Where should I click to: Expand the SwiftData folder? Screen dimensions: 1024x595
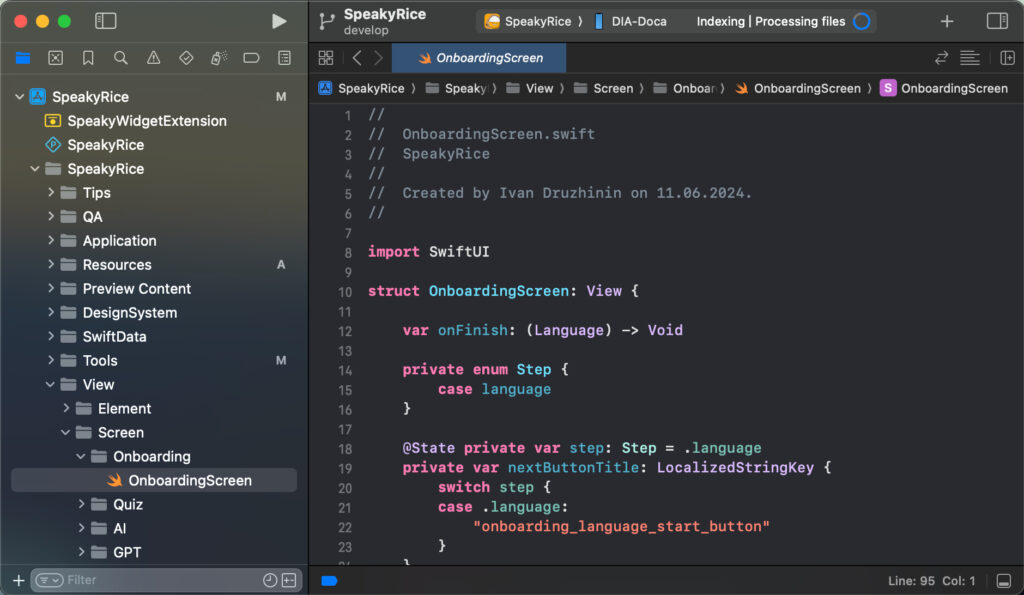50,336
